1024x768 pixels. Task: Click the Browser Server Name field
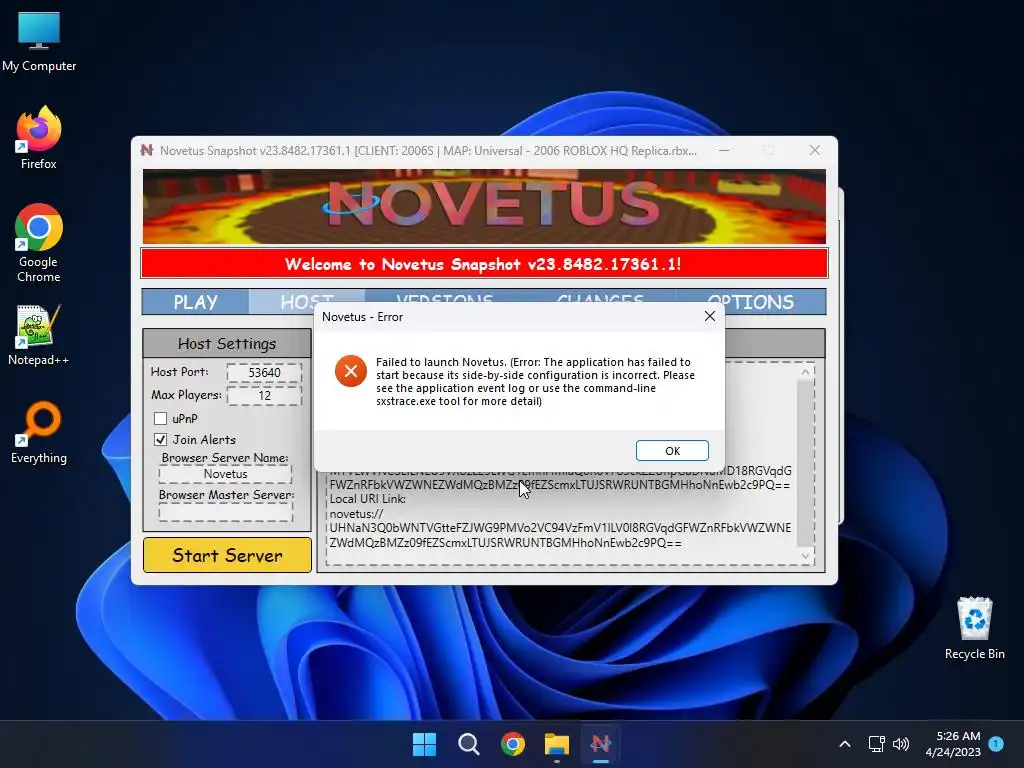(225, 474)
